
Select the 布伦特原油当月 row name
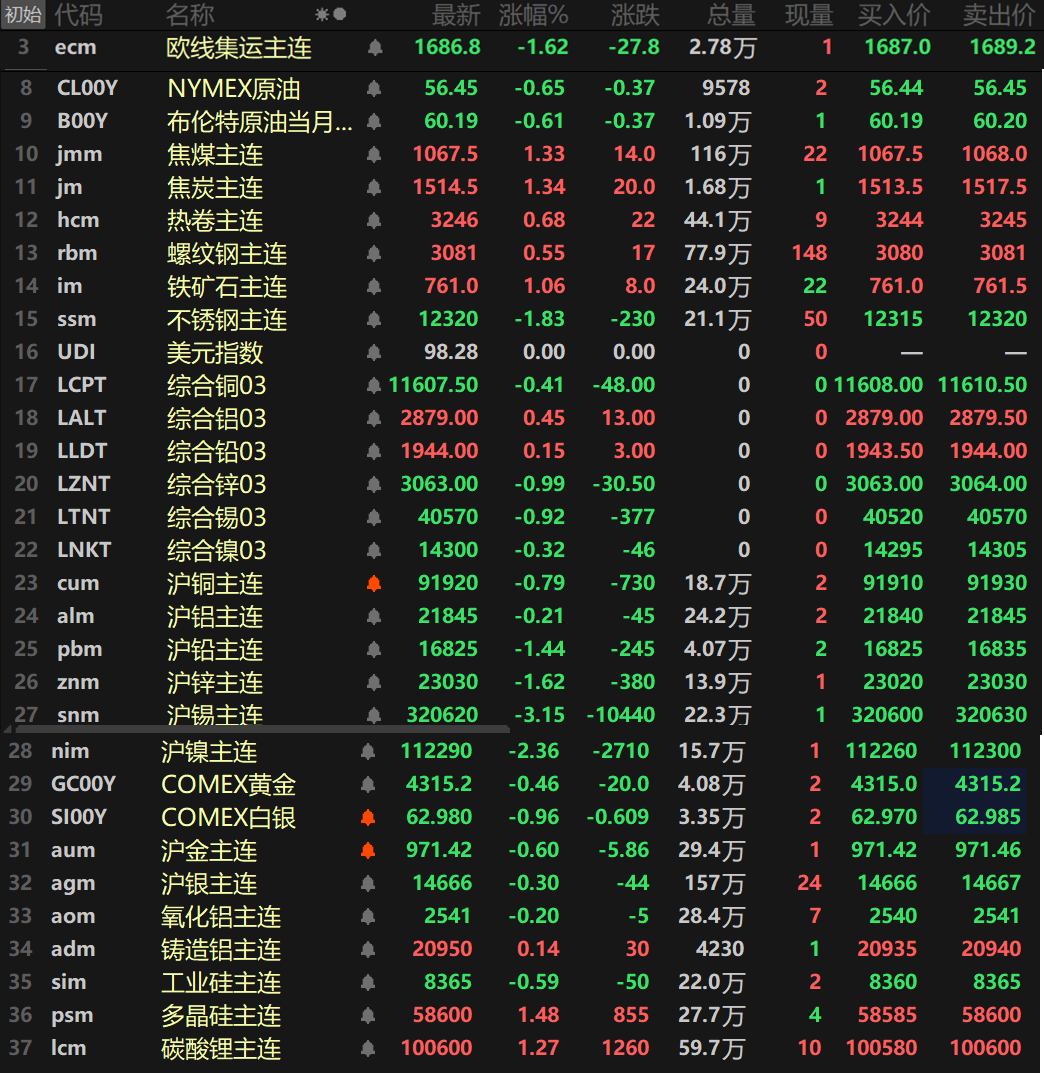coord(260,121)
